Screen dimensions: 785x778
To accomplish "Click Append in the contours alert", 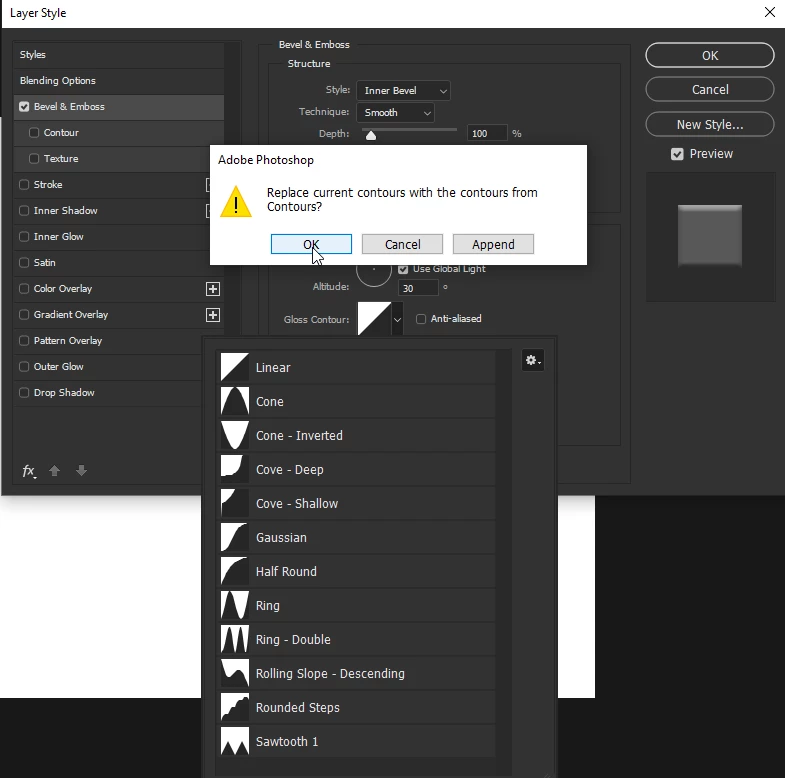I will tap(493, 244).
